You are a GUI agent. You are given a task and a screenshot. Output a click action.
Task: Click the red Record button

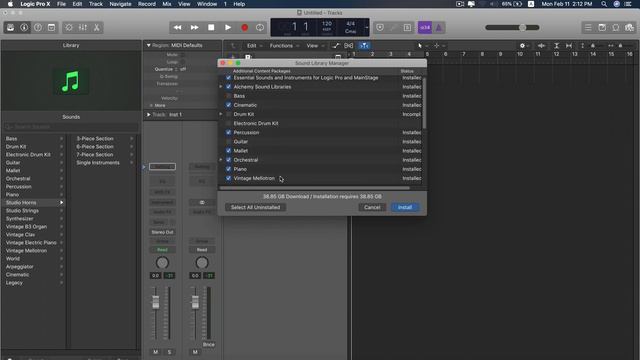point(244,27)
